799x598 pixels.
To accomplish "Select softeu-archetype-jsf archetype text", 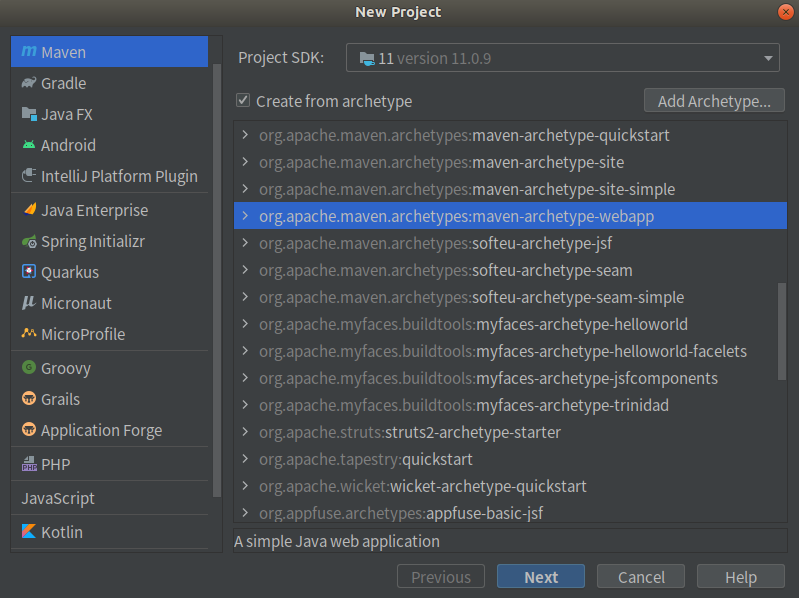I will pyautogui.click(x=435, y=243).
